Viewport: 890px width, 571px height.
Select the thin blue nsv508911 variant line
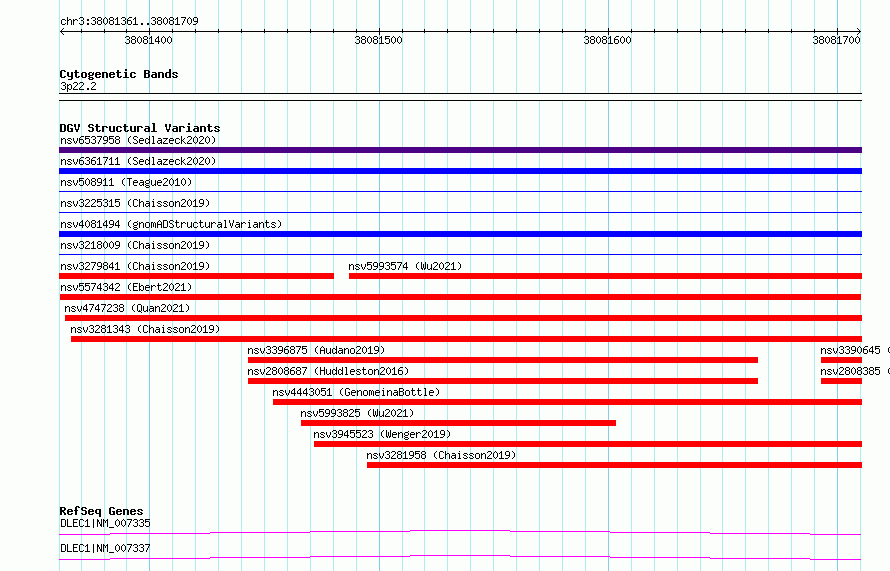tap(460, 192)
